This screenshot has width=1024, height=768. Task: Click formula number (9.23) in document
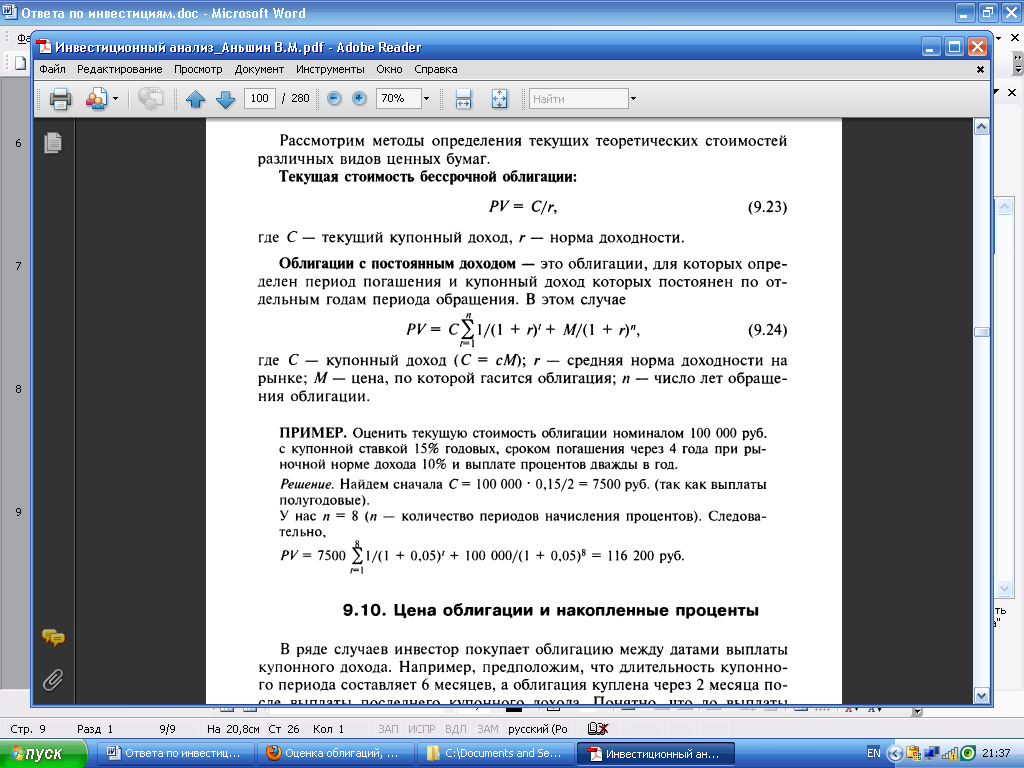click(x=767, y=207)
